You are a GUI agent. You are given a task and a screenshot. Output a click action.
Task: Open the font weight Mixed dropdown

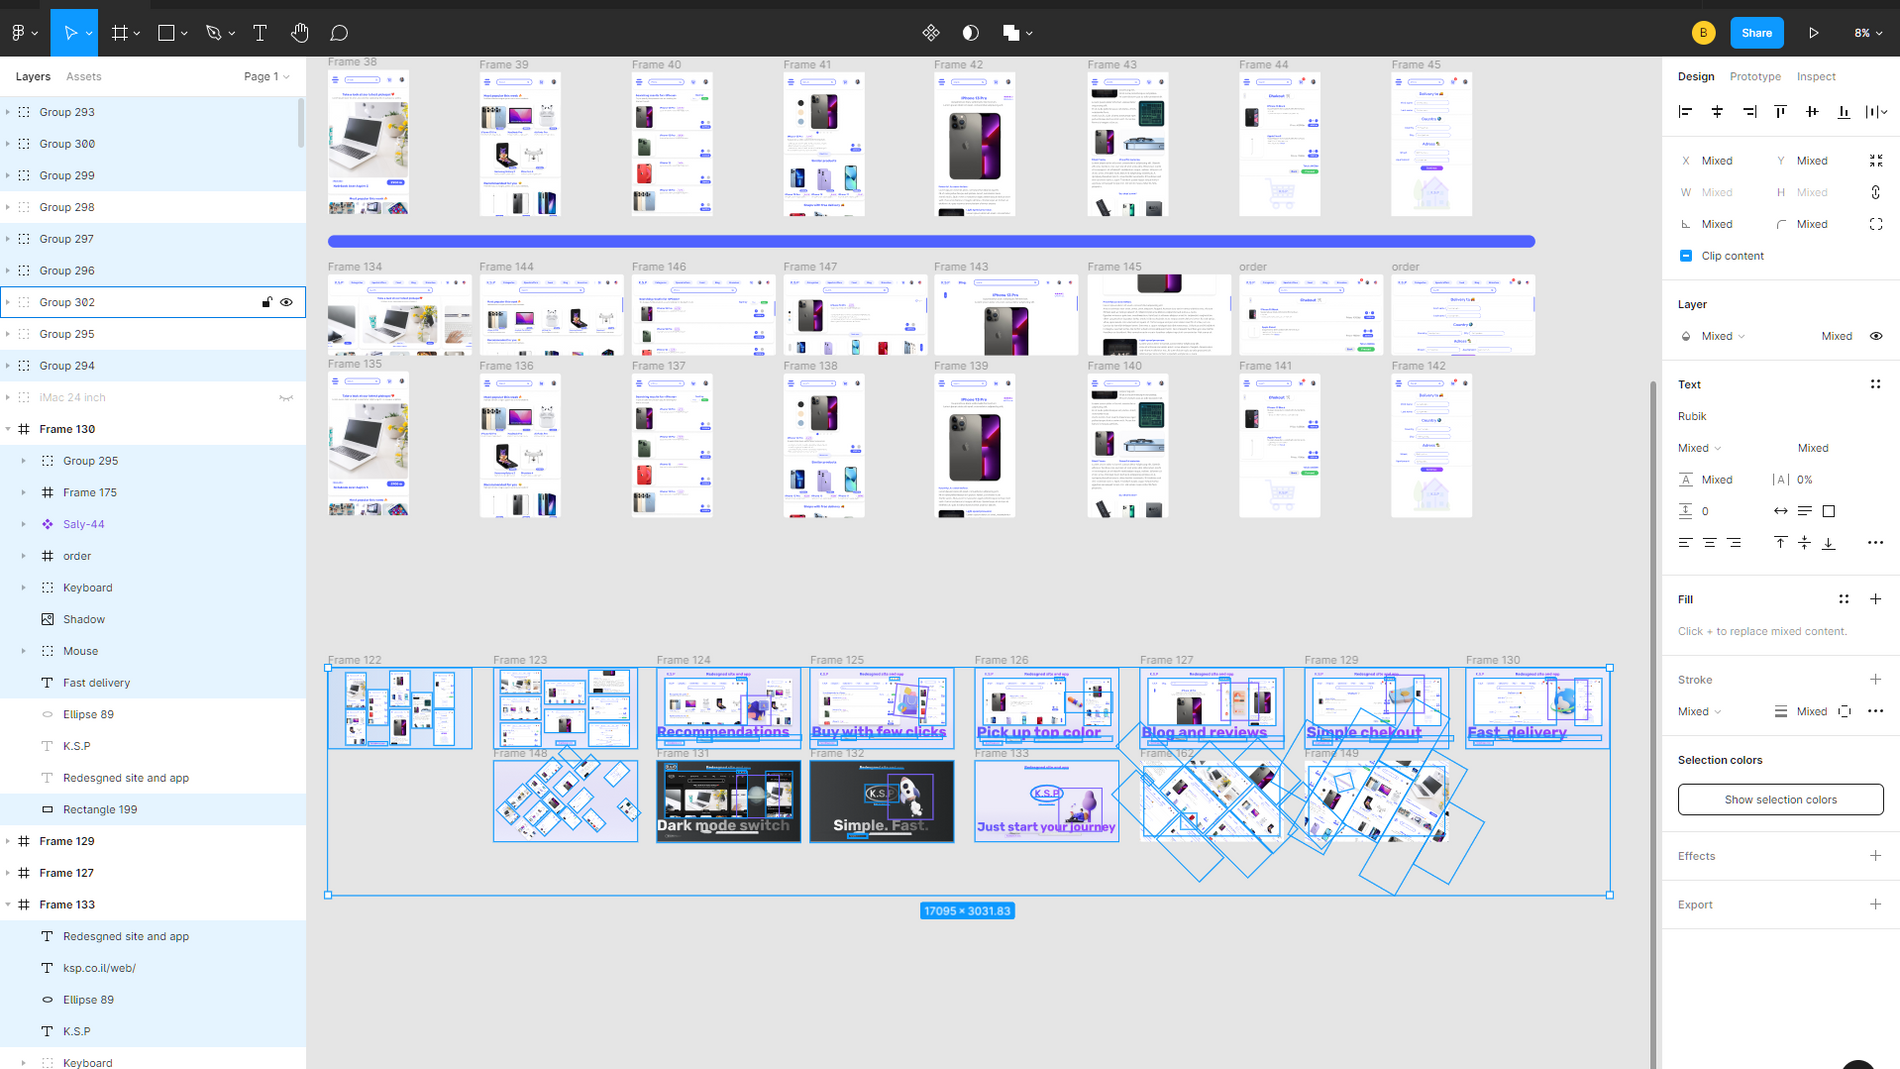point(1699,448)
